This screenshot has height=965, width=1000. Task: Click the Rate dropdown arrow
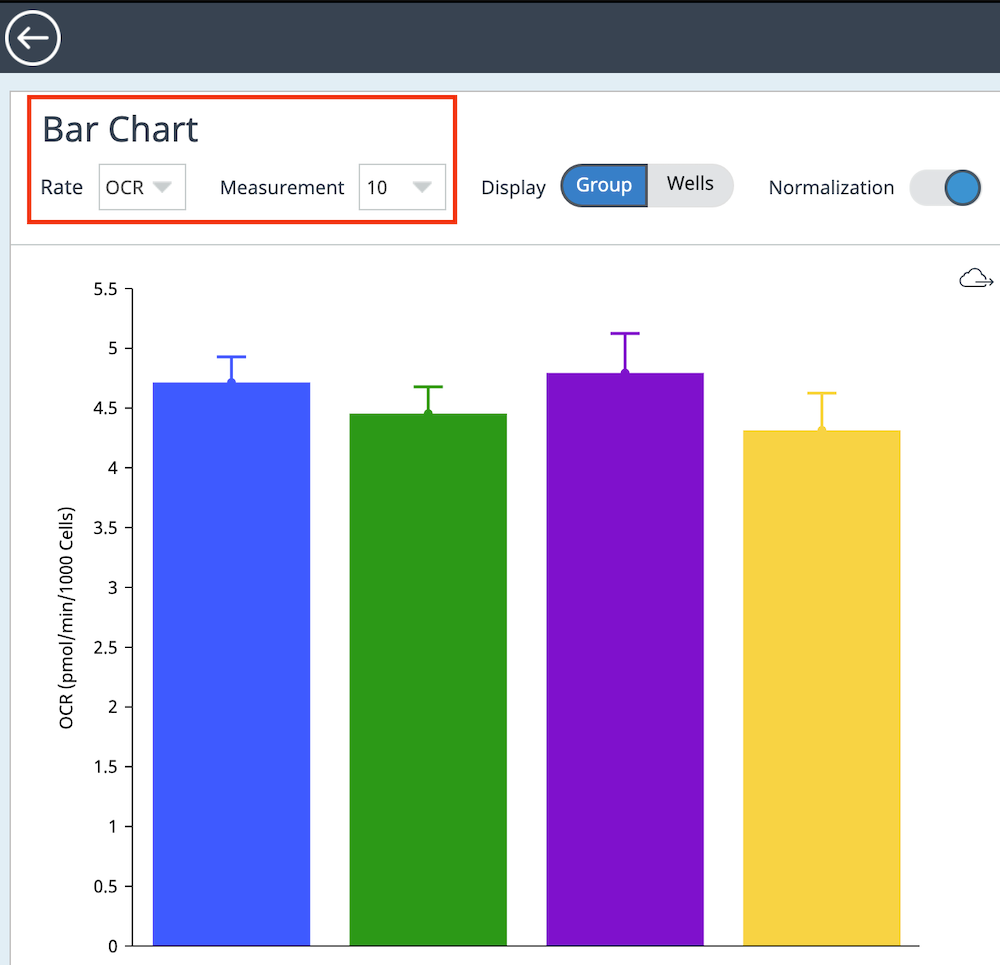[x=163, y=187]
